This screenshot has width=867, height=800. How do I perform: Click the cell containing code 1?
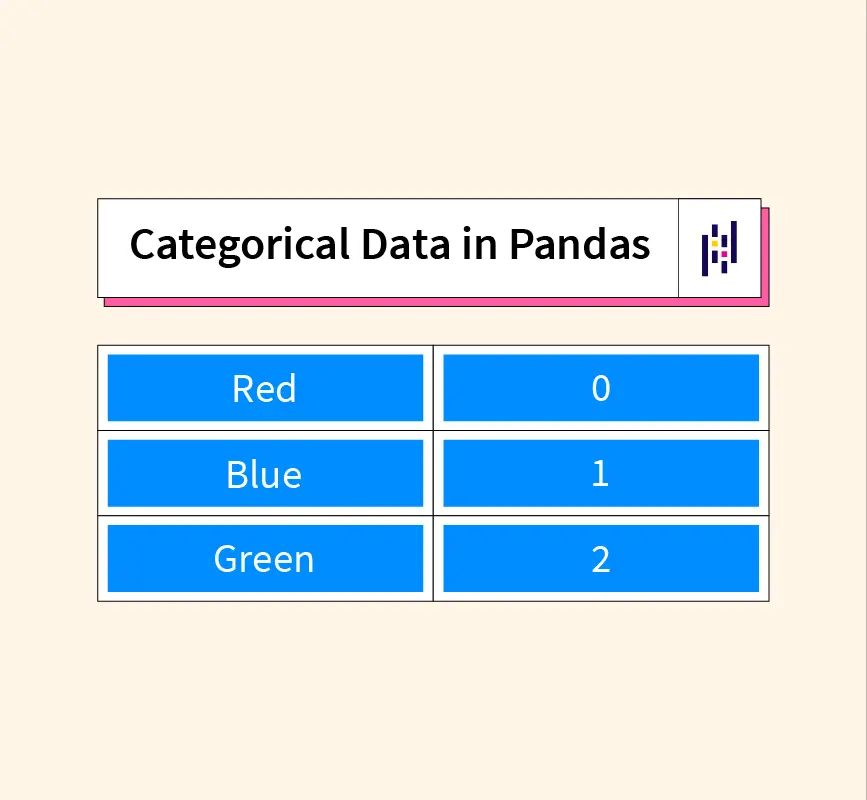[x=600, y=473]
